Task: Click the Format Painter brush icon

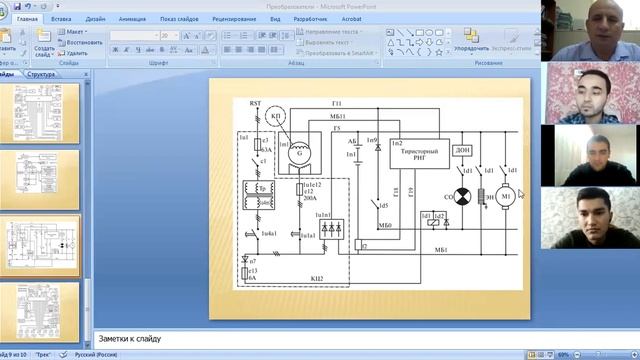Action: [x=23, y=53]
